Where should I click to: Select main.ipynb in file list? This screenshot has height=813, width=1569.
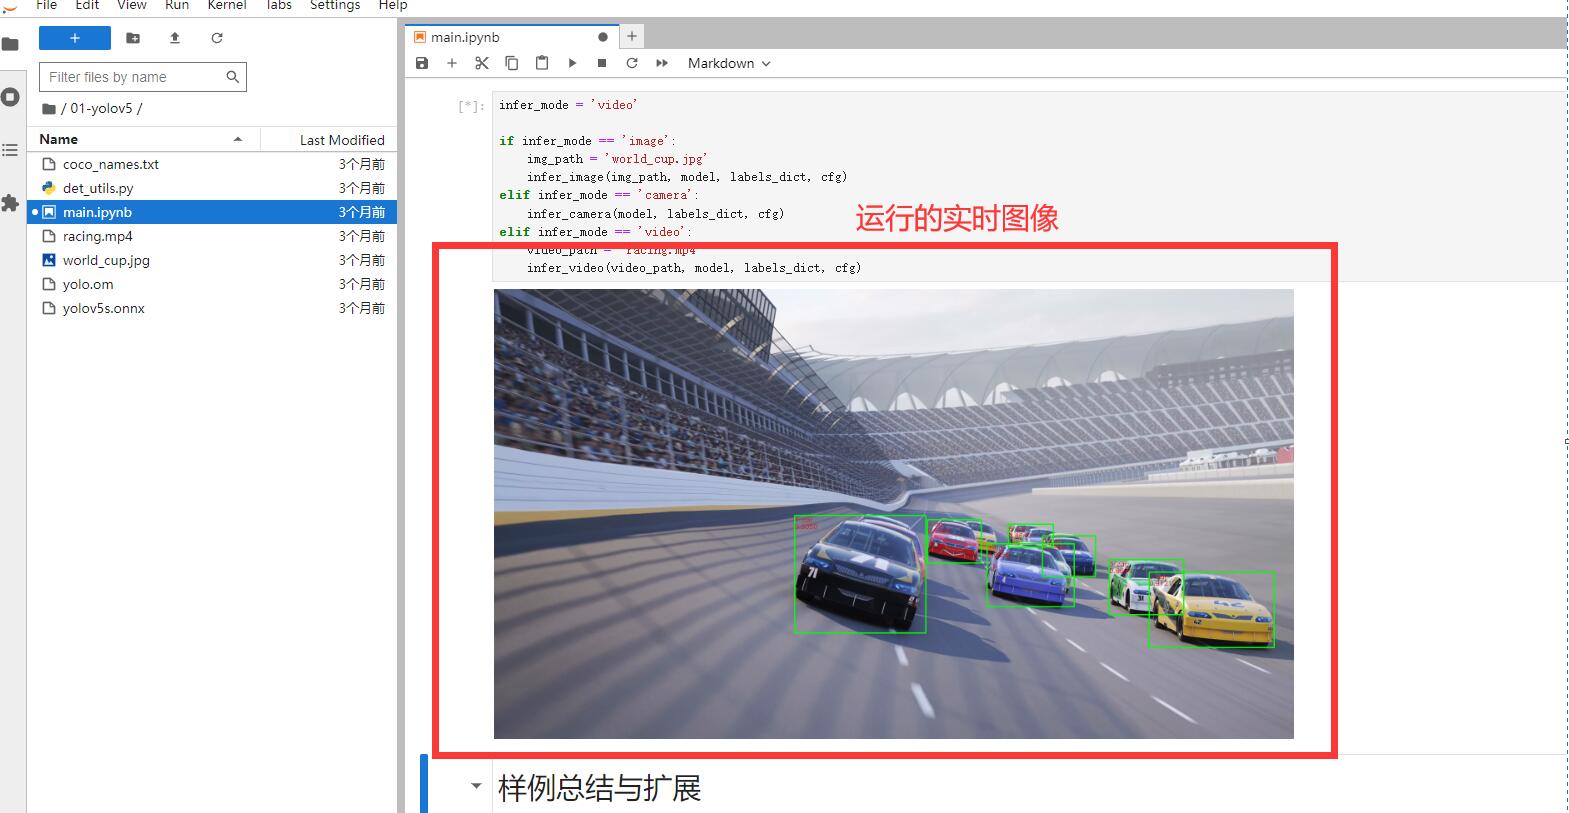(212, 212)
